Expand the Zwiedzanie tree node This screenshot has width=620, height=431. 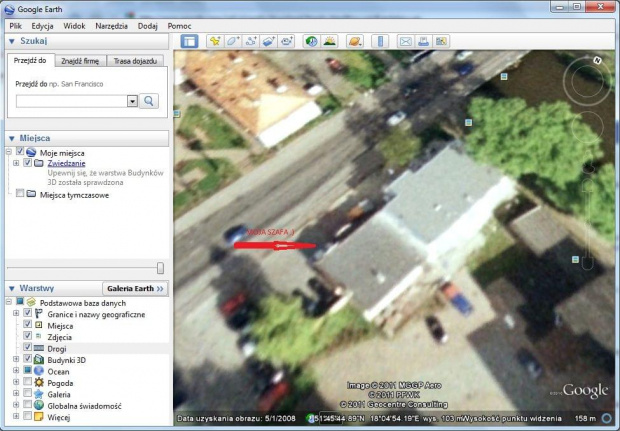coord(16,163)
